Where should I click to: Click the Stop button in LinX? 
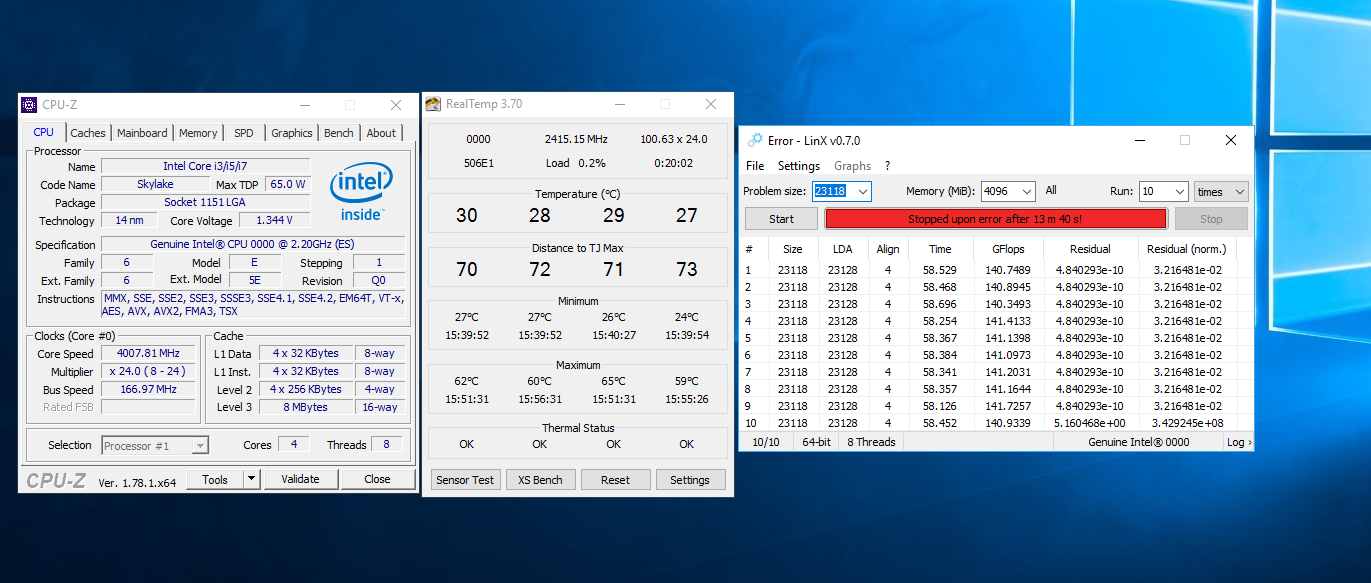[x=1211, y=219]
